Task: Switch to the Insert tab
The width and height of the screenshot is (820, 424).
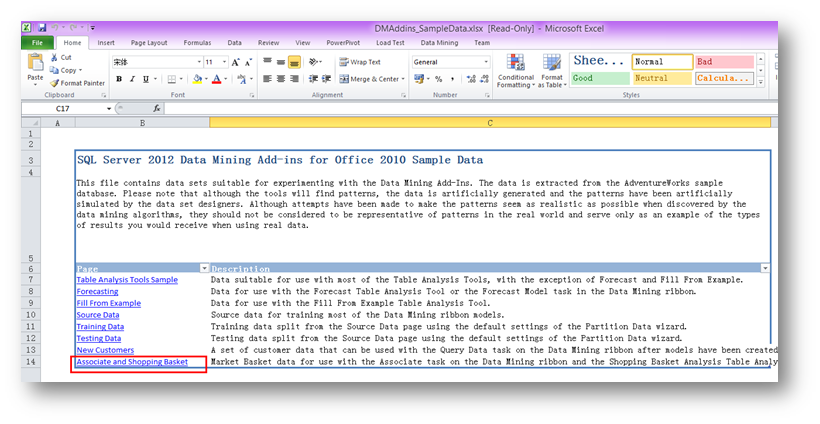Action: 106,43
